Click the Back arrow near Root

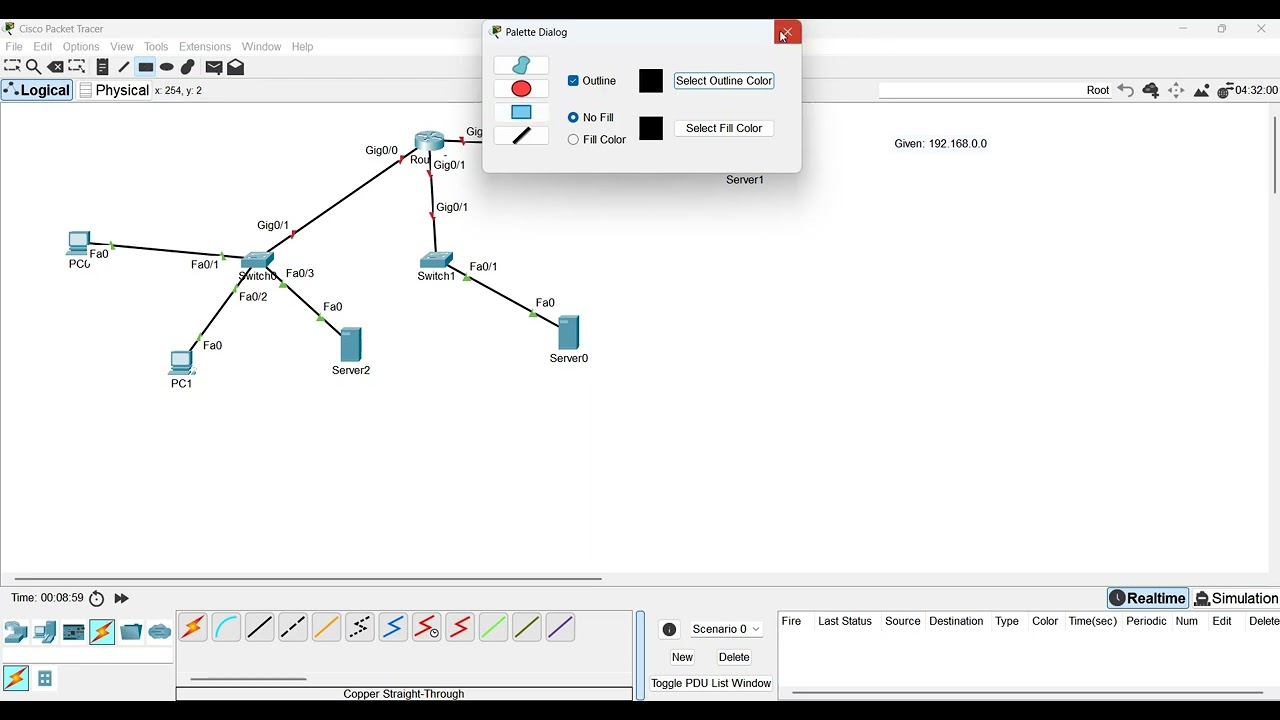click(x=1126, y=90)
